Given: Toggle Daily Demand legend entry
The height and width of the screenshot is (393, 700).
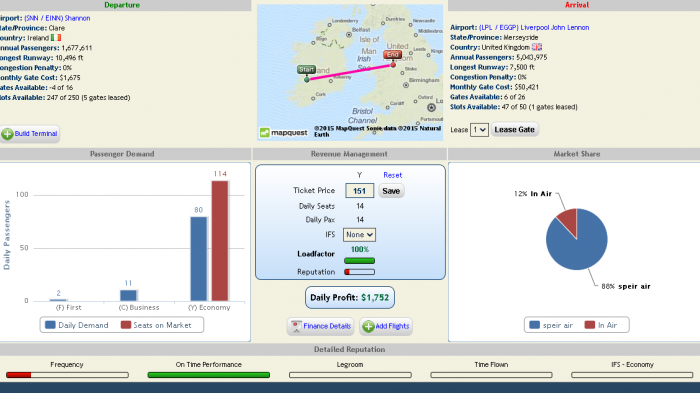Looking at the screenshot, I should [77, 325].
